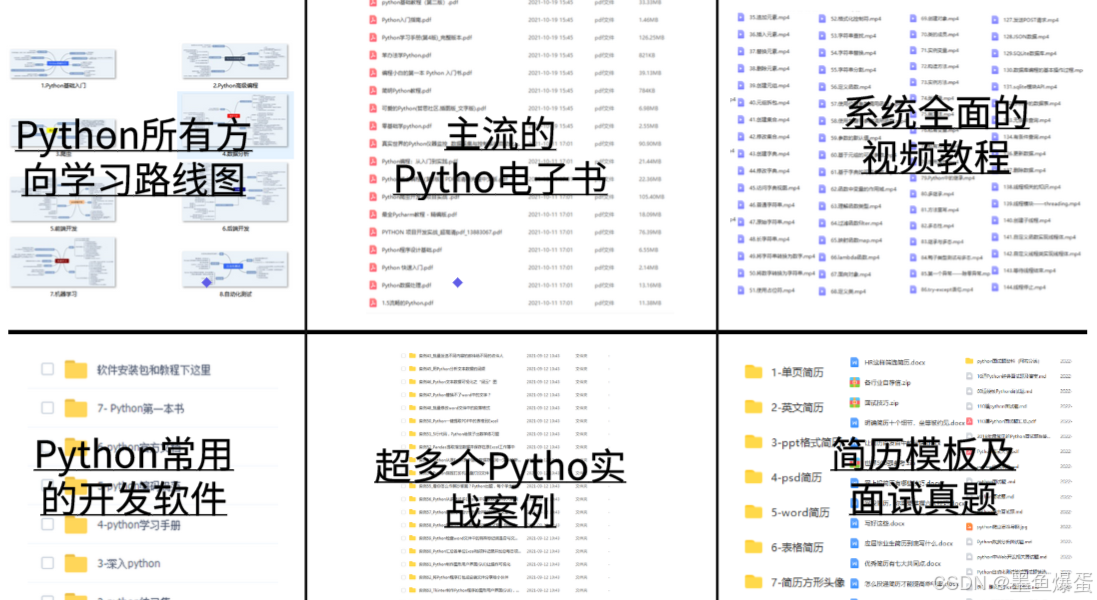
Task: Click the 5-word简历 folder icon
Action: (754, 512)
